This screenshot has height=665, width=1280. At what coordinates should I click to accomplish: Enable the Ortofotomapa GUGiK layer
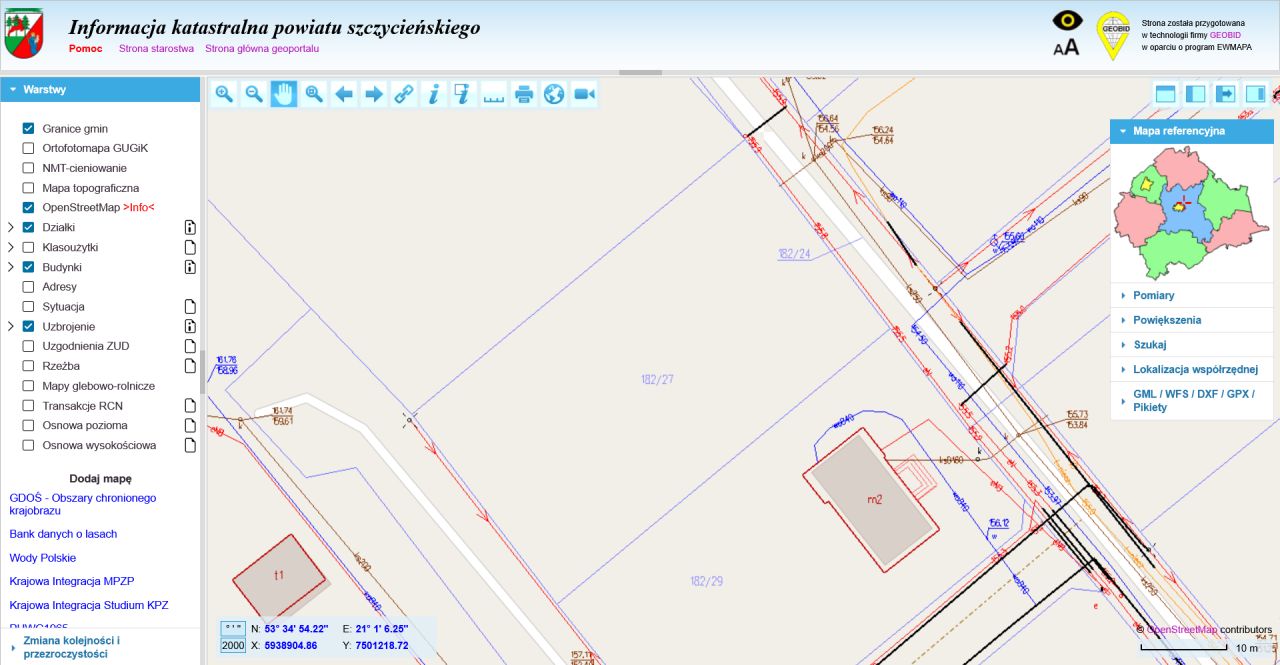pos(28,148)
